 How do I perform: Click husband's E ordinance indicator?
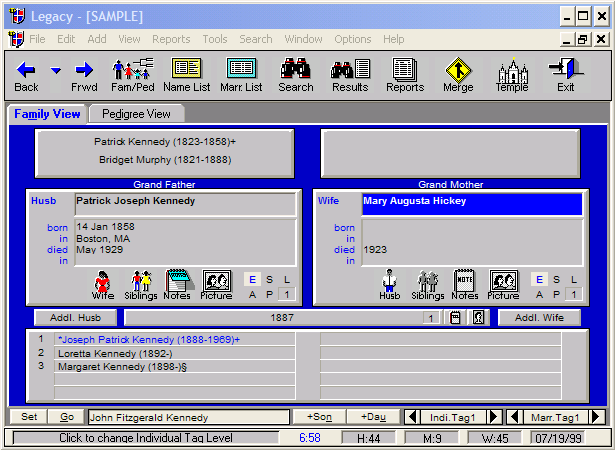click(252, 280)
